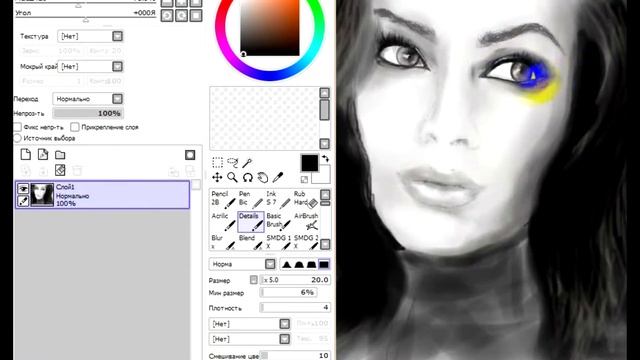The height and width of the screenshot is (360, 640).
Task: Swap foreground and background colors arrow
Action: pyautogui.click(x=325, y=158)
